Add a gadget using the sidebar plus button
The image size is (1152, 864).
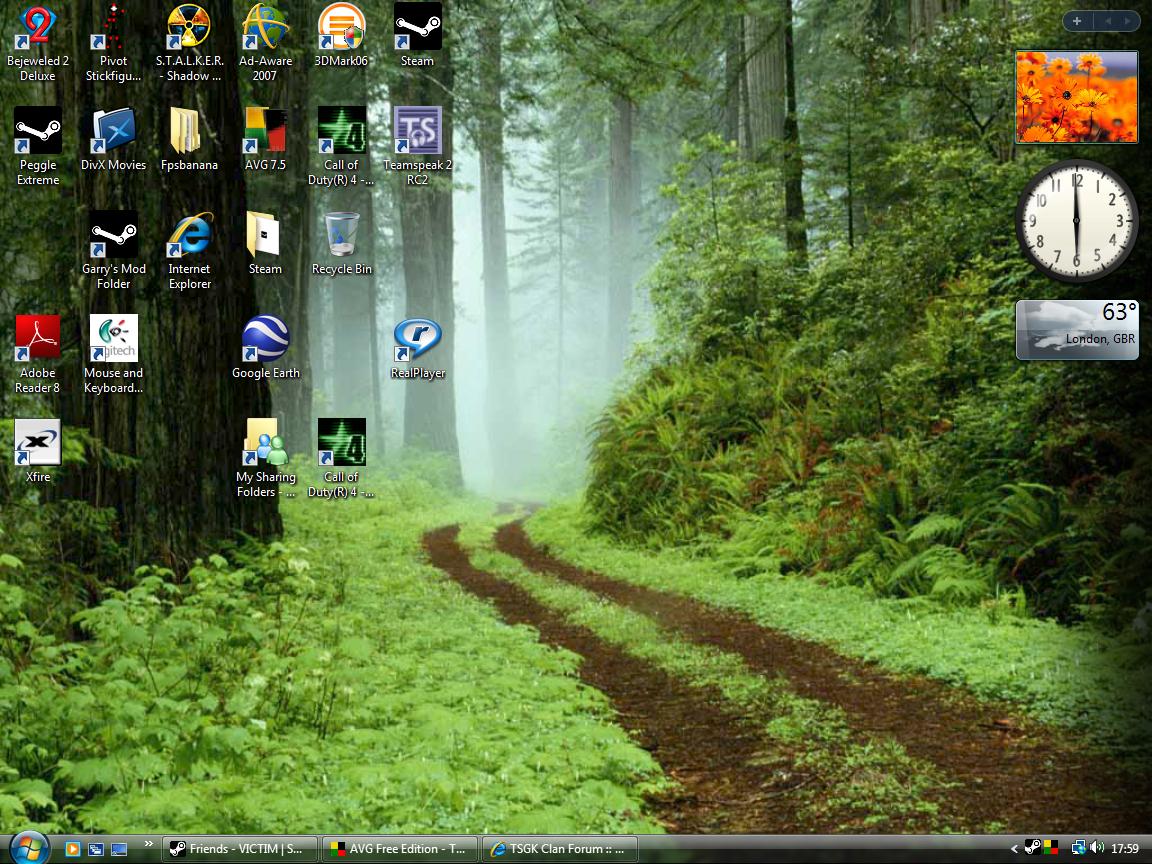1077,21
